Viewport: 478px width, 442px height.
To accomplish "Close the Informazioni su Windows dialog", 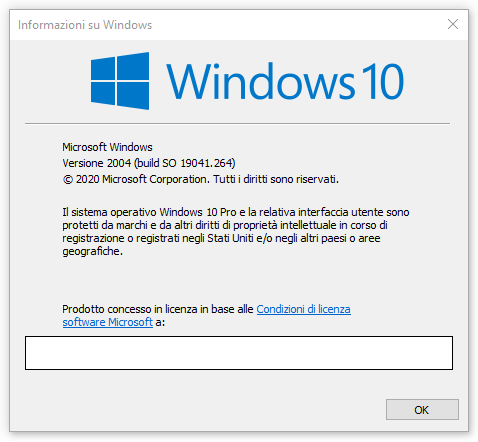I will pos(453,24).
